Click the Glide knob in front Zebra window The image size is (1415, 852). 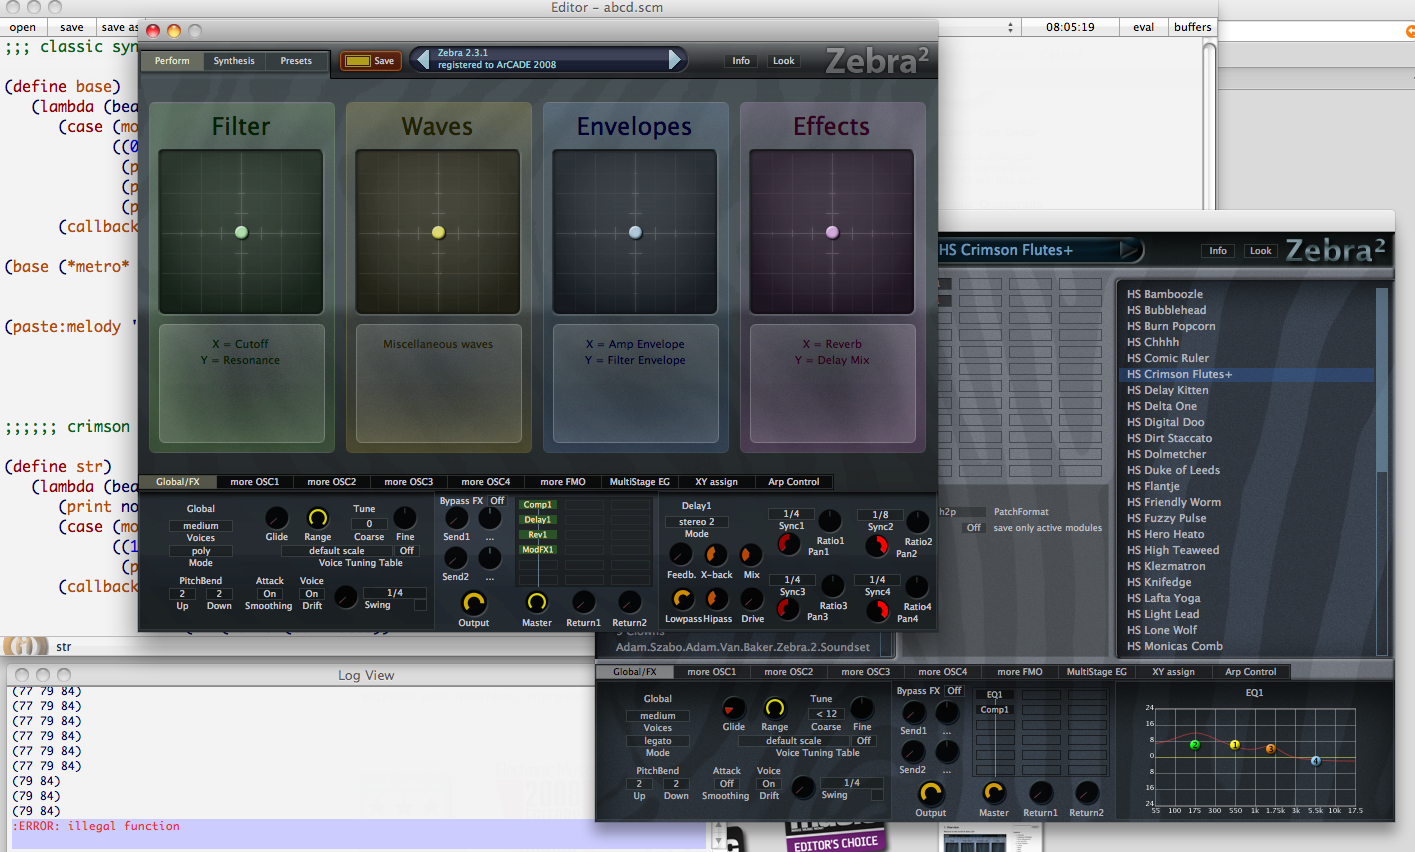pyautogui.click(x=277, y=518)
